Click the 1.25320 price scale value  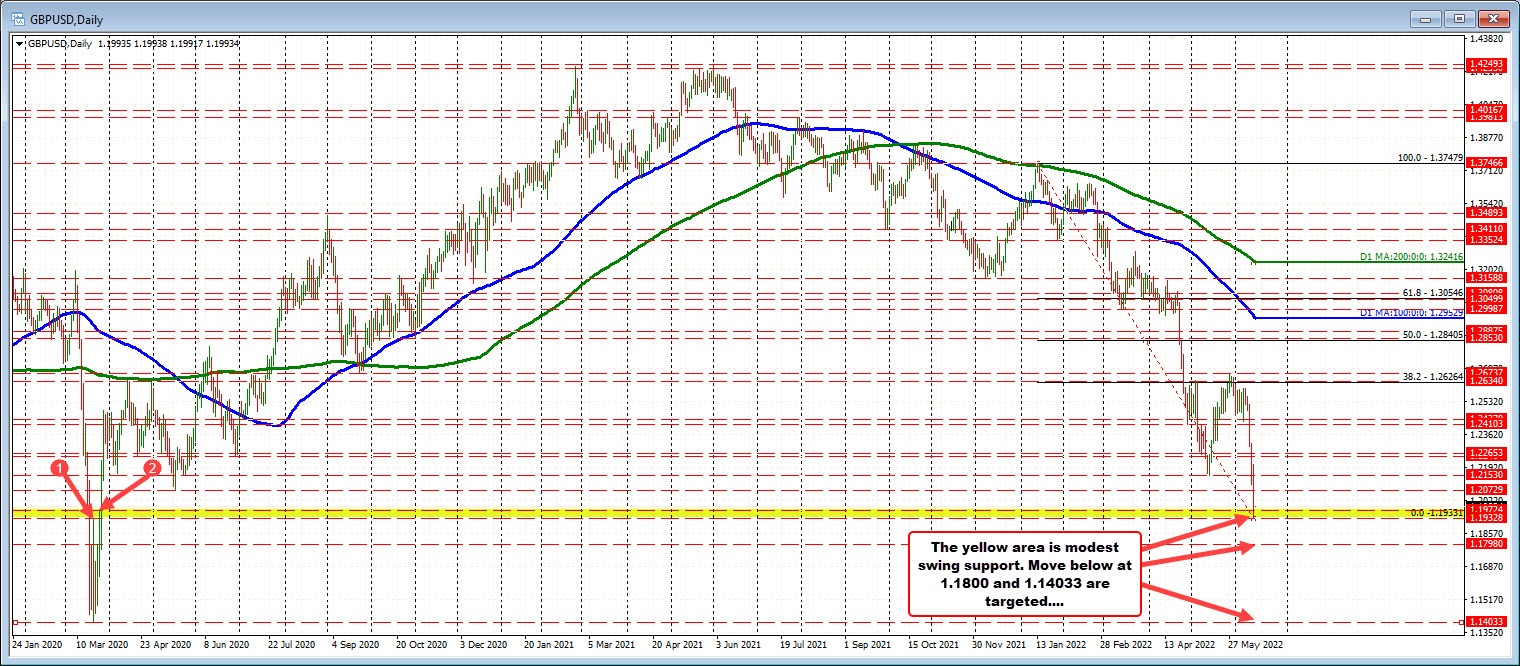1488,401
